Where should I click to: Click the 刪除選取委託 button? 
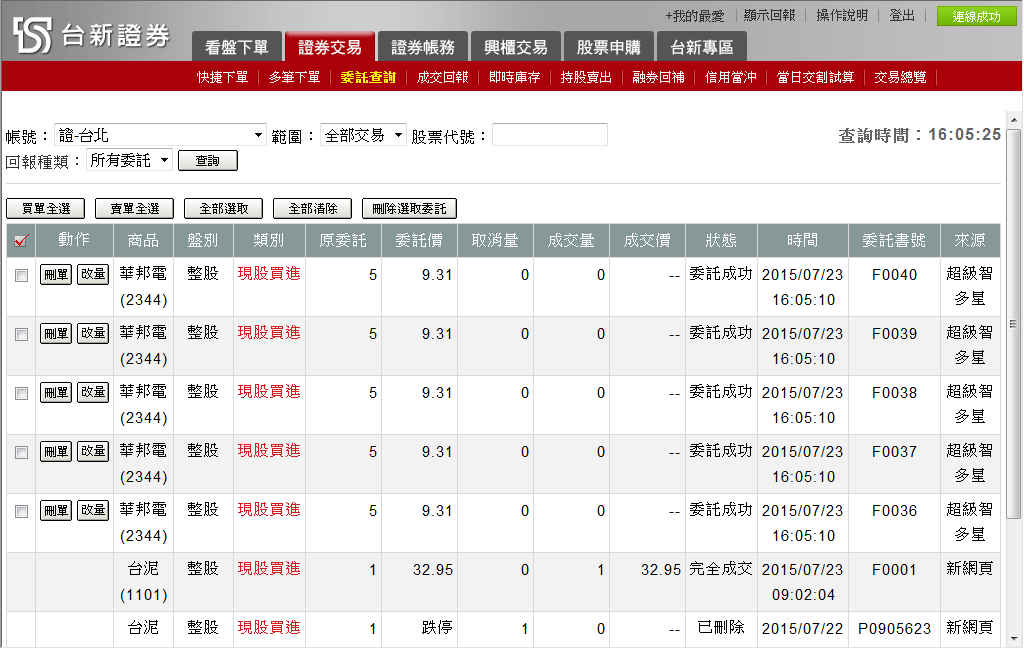(x=410, y=209)
